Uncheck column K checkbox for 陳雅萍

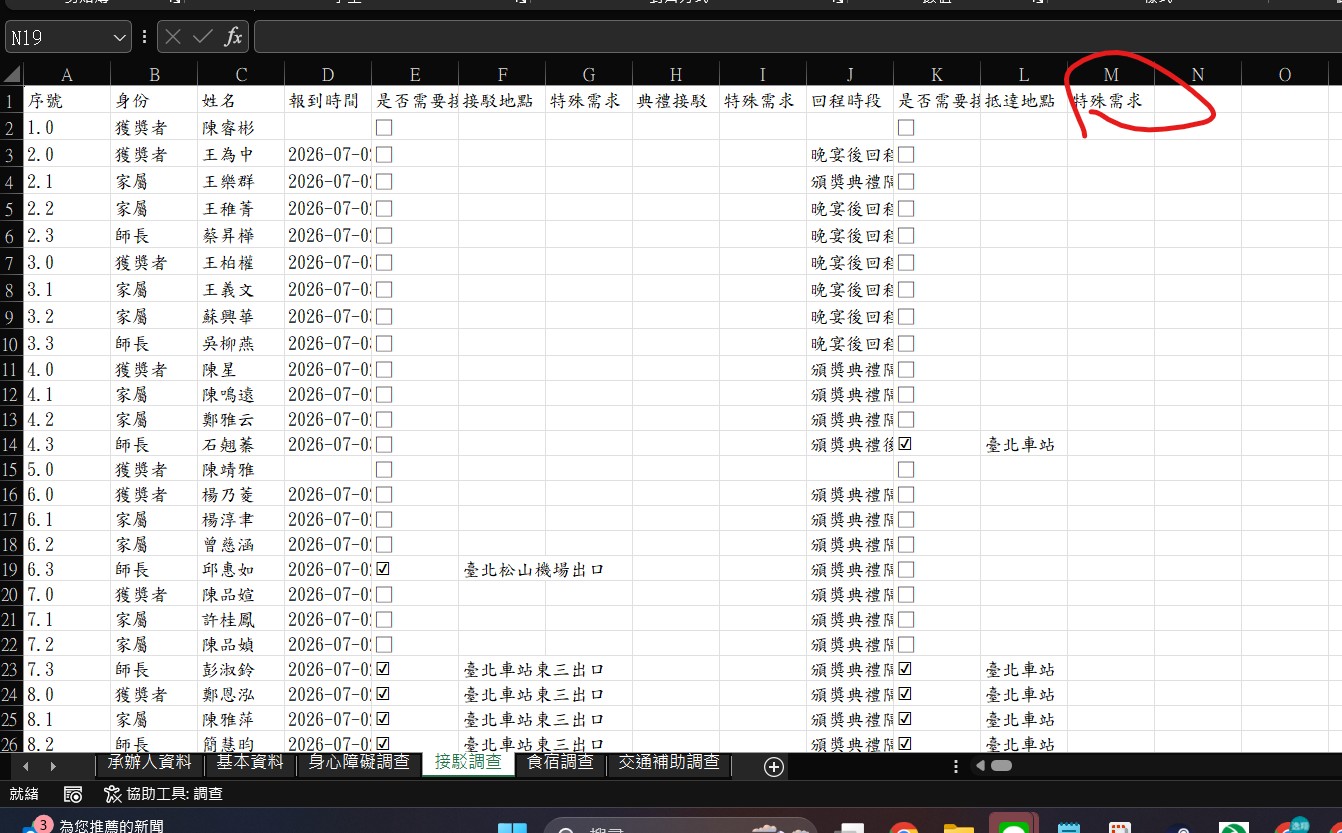point(906,719)
